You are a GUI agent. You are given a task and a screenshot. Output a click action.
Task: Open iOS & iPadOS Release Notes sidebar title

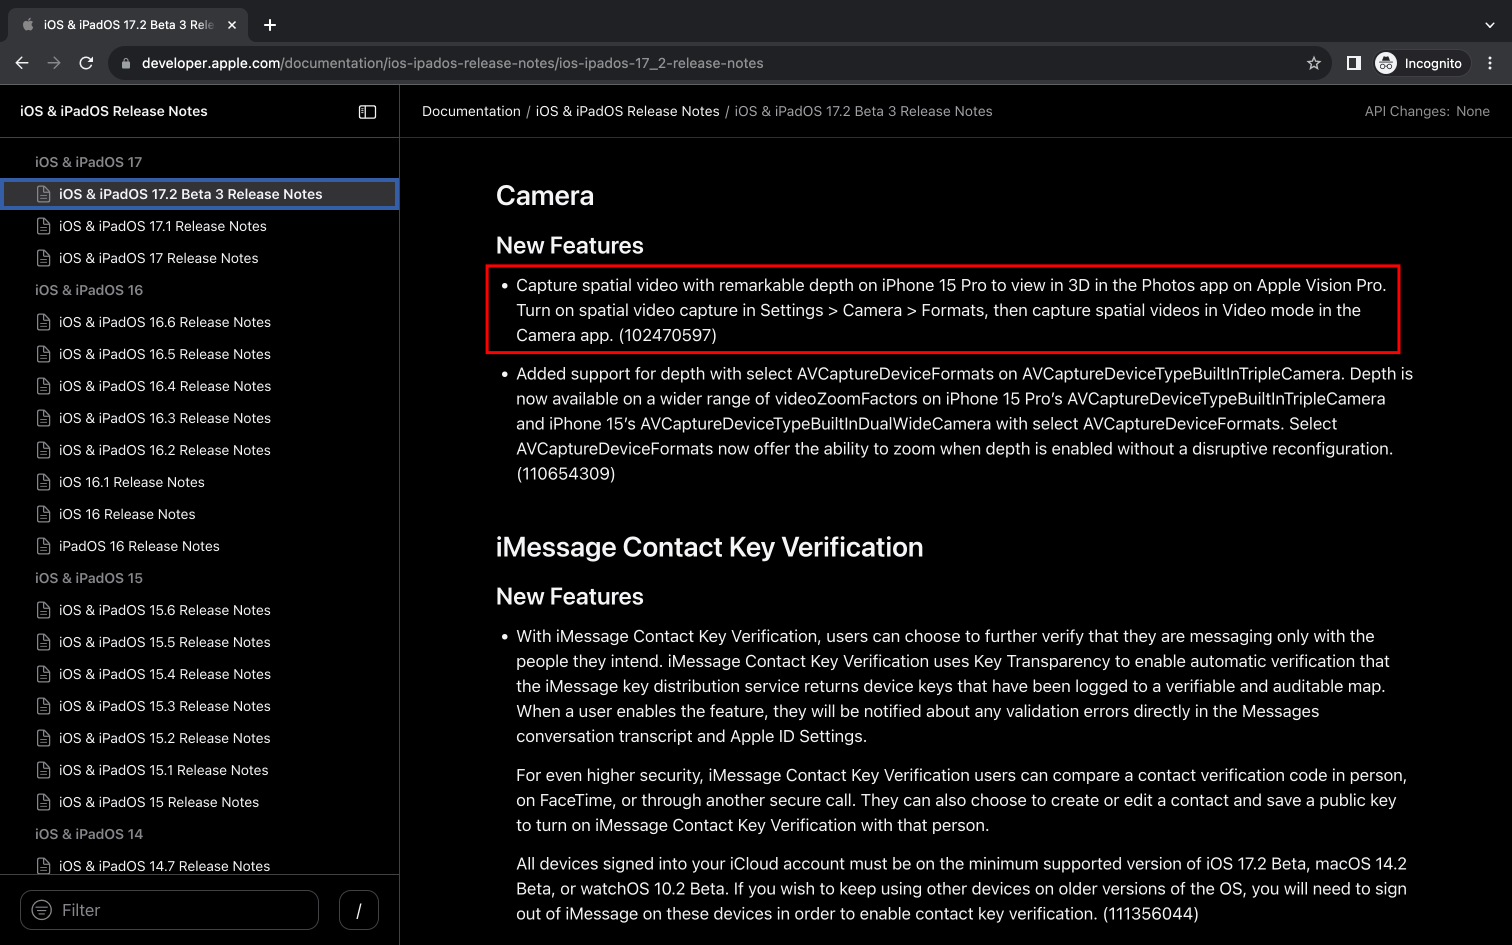(x=113, y=111)
